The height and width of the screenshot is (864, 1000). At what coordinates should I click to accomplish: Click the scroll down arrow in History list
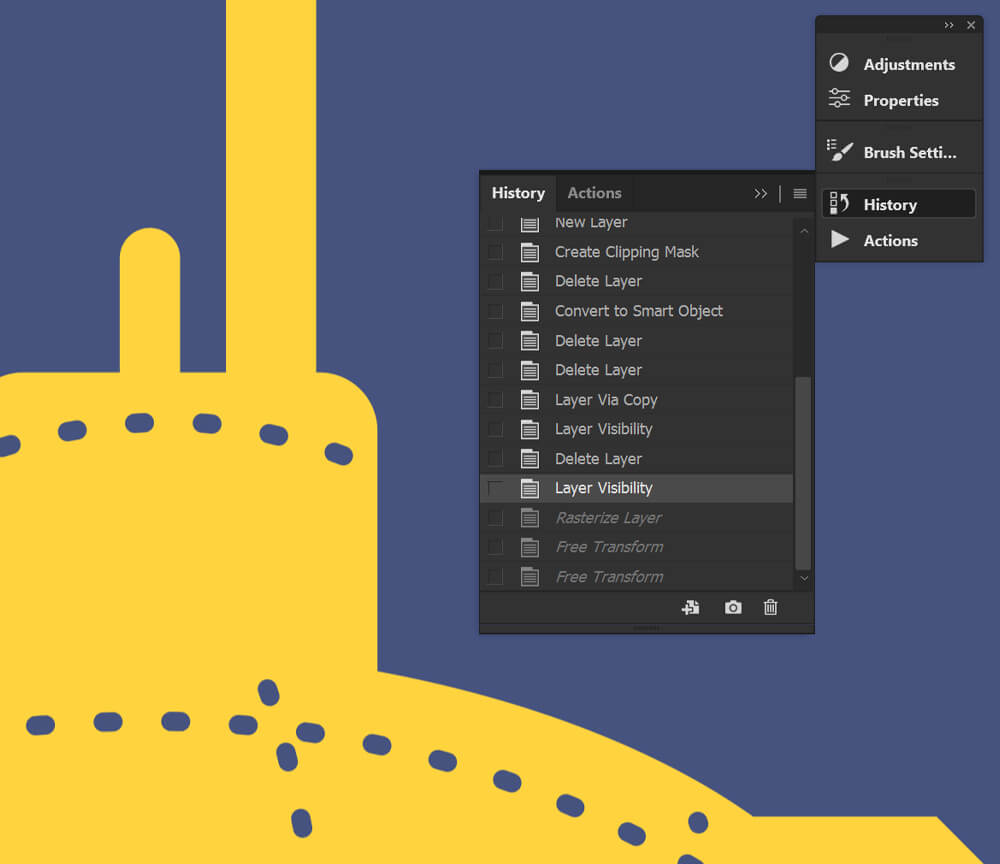pos(803,578)
